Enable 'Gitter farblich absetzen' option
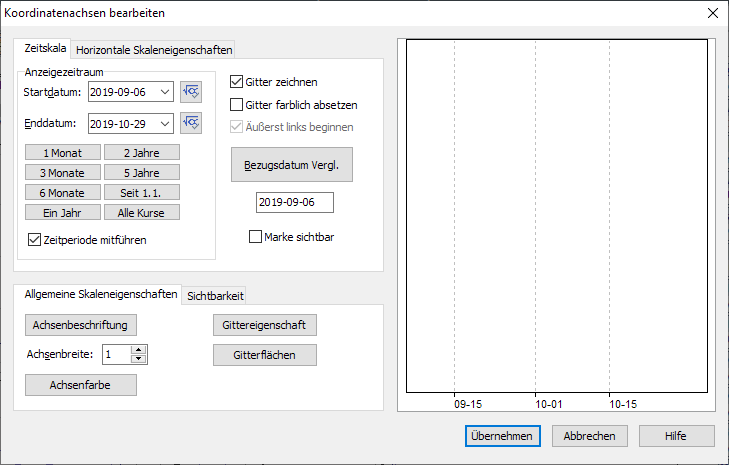Screen dimensions: 729x465 click(238, 104)
